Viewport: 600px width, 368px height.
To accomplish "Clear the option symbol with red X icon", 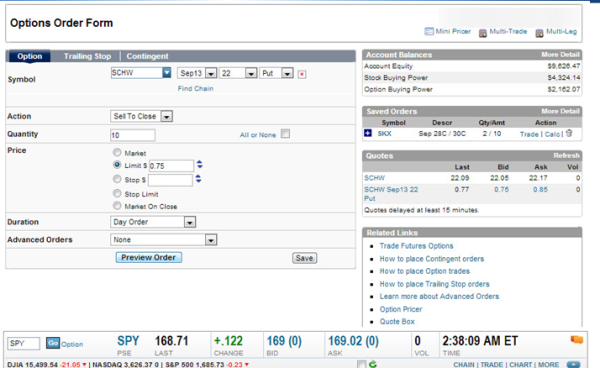I will pyautogui.click(x=302, y=74).
